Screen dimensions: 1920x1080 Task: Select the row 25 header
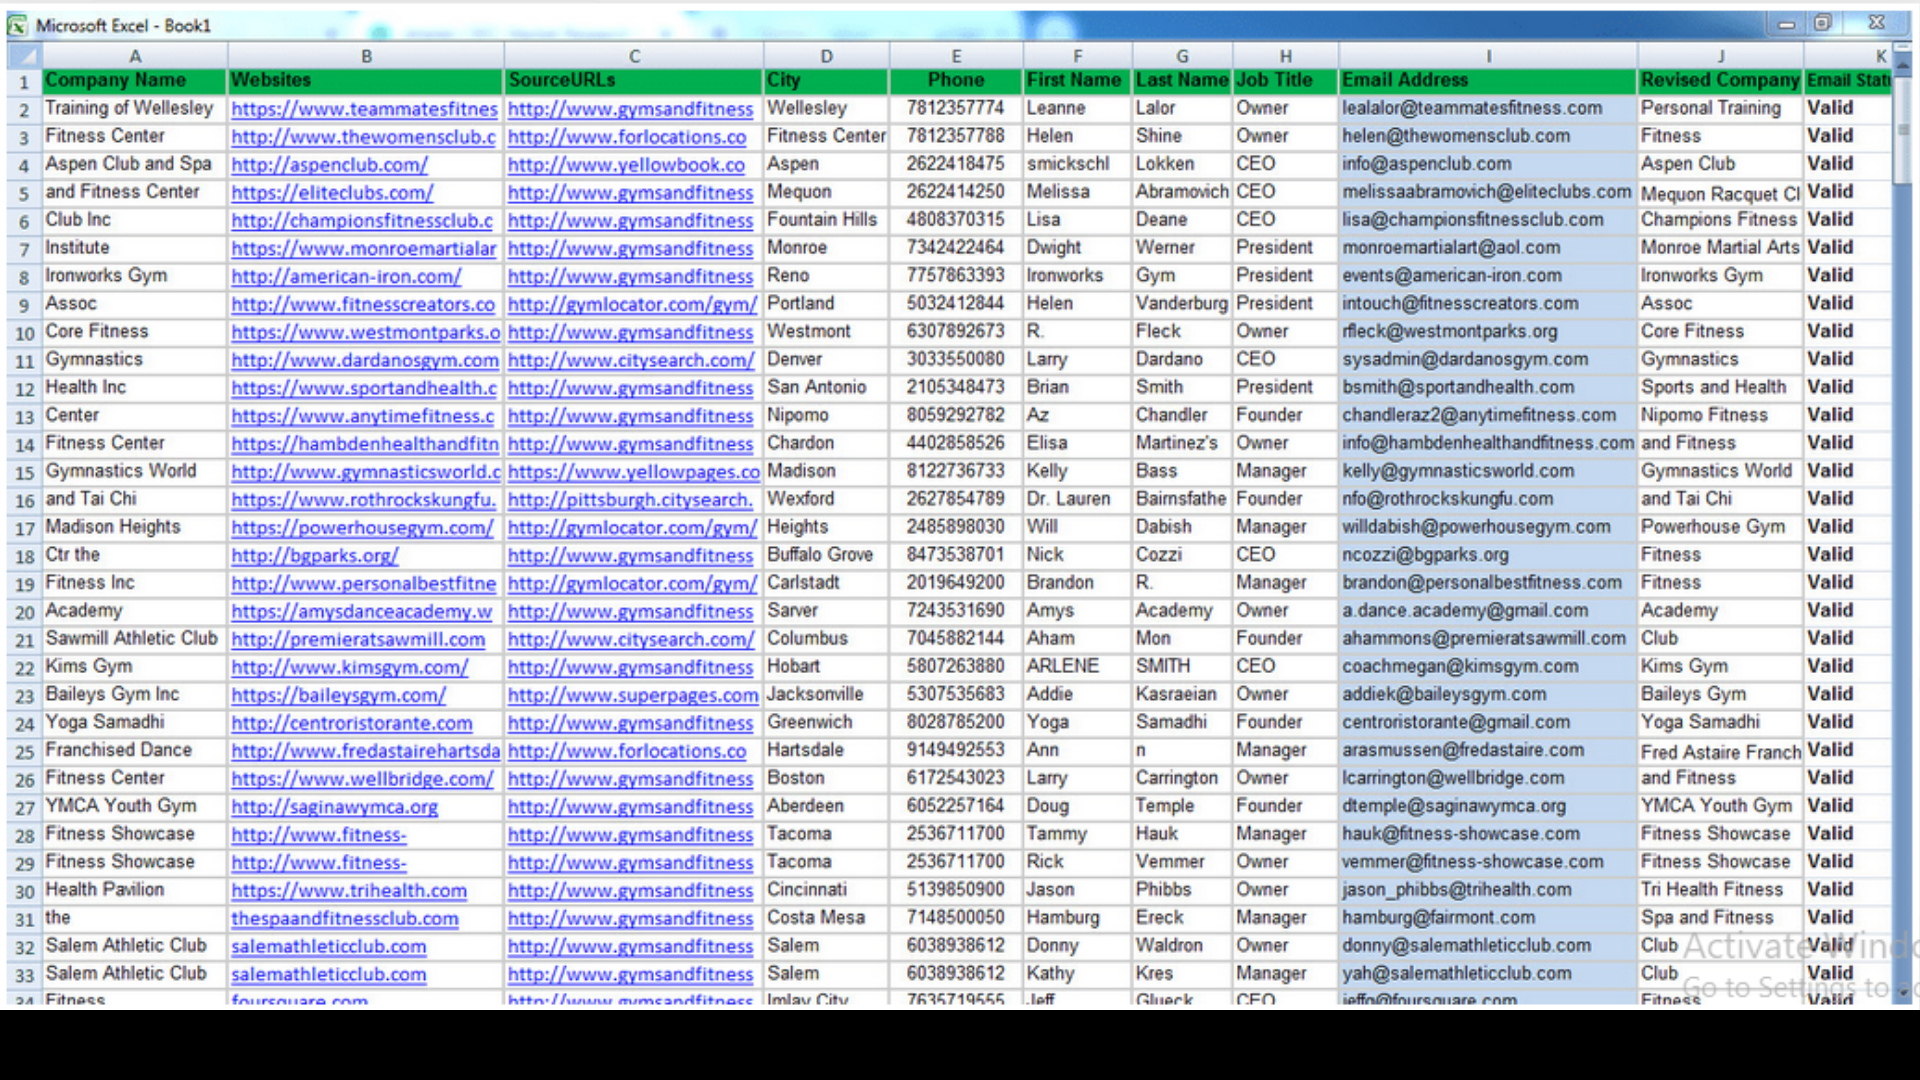point(24,752)
